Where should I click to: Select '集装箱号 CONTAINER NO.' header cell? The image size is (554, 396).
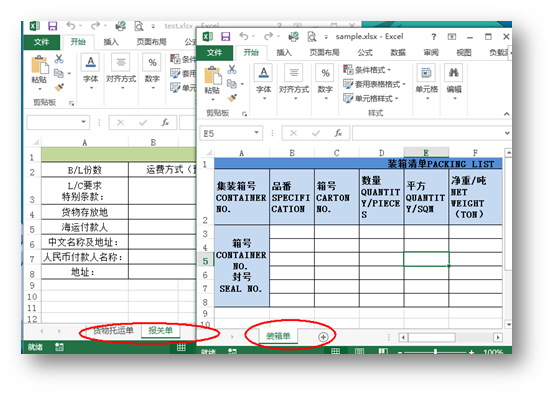click(x=241, y=197)
